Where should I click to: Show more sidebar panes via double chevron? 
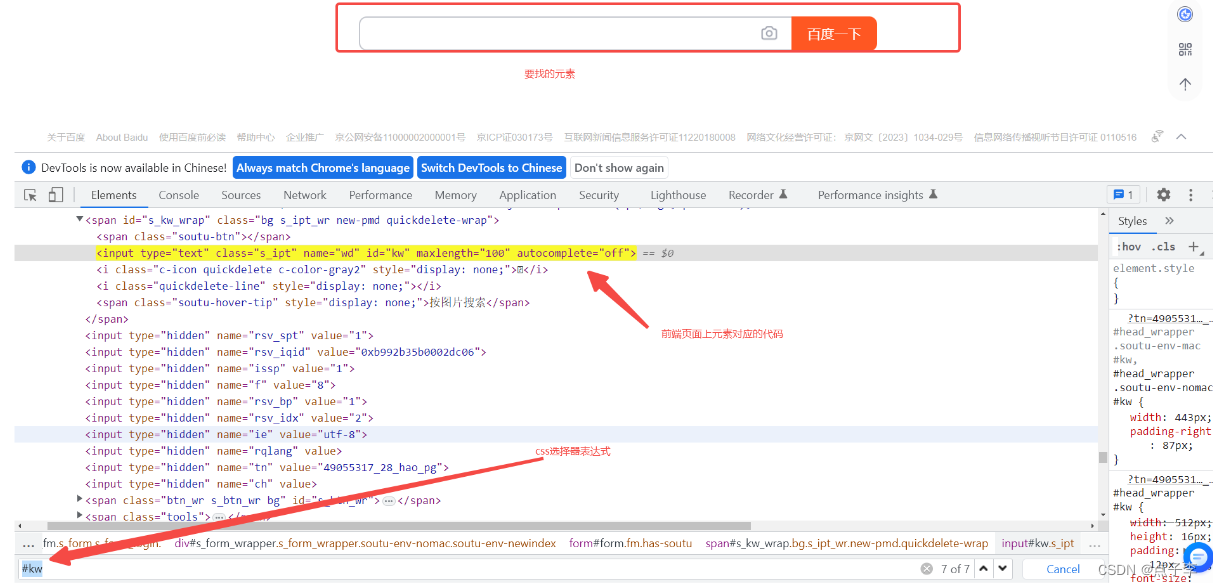(1170, 221)
